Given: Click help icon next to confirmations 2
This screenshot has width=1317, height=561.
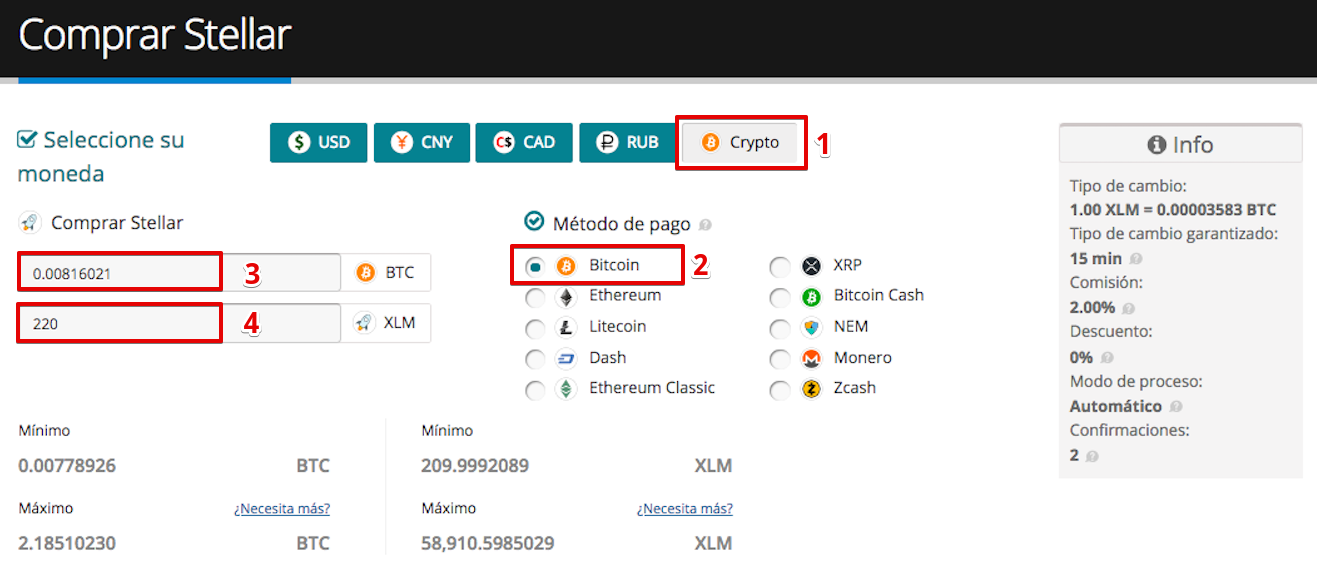Looking at the screenshot, I should coord(1092,456).
